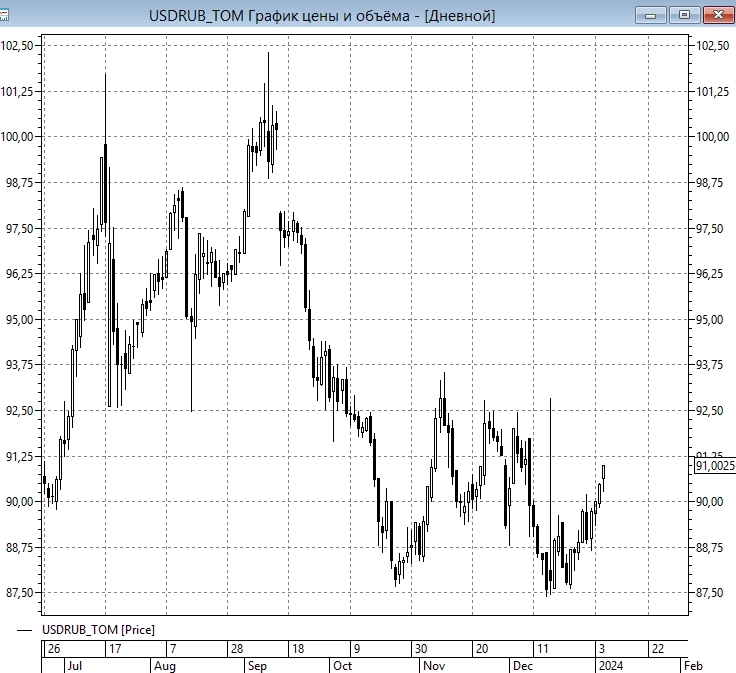Click 102,50 on the left price axis

click(x=17, y=46)
